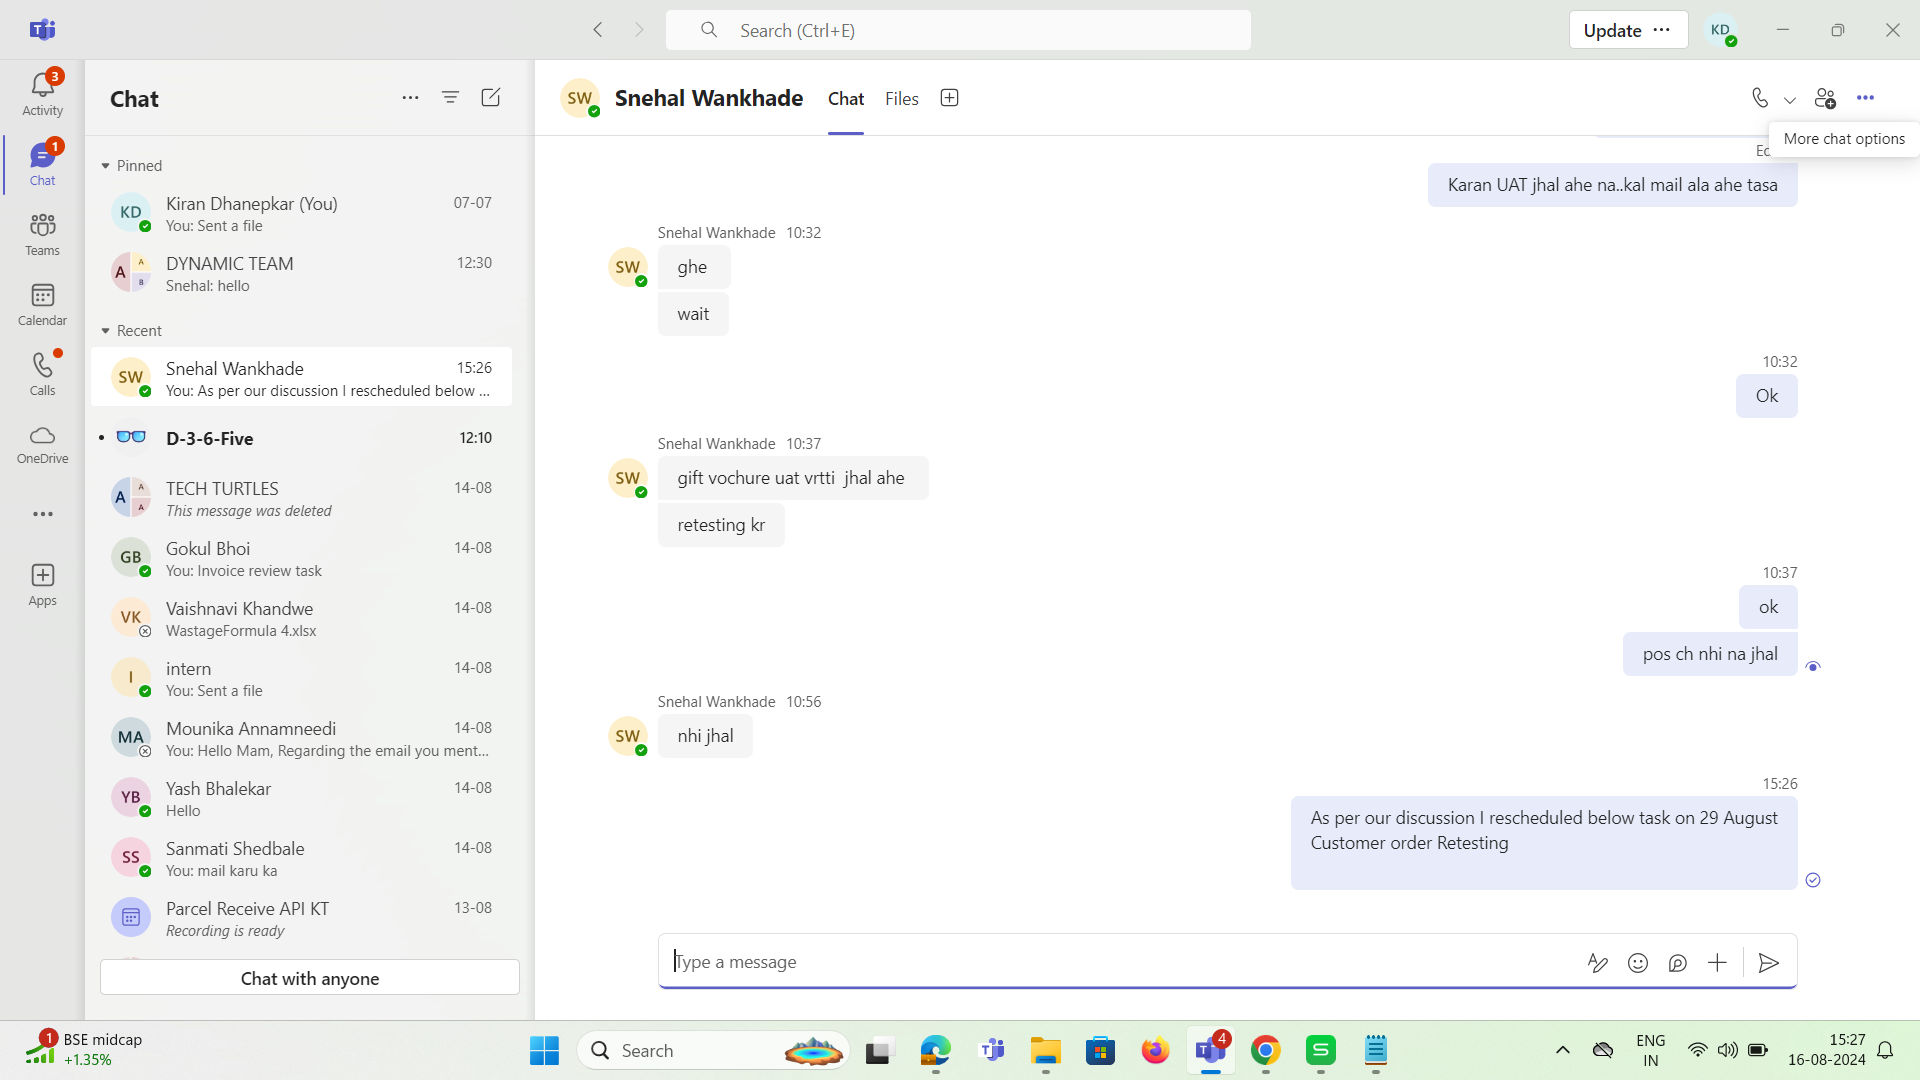Open chat list more options ellipsis
The image size is (1920, 1080).
pyautogui.click(x=410, y=98)
